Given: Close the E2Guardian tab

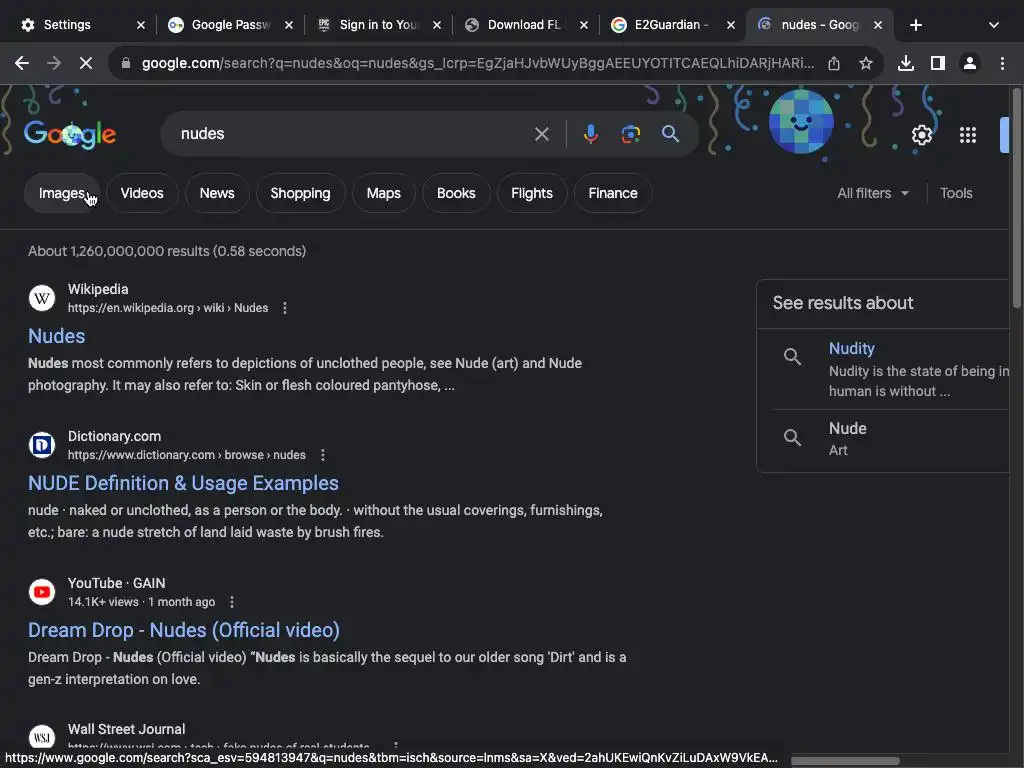Looking at the screenshot, I should pyautogui.click(x=731, y=25).
